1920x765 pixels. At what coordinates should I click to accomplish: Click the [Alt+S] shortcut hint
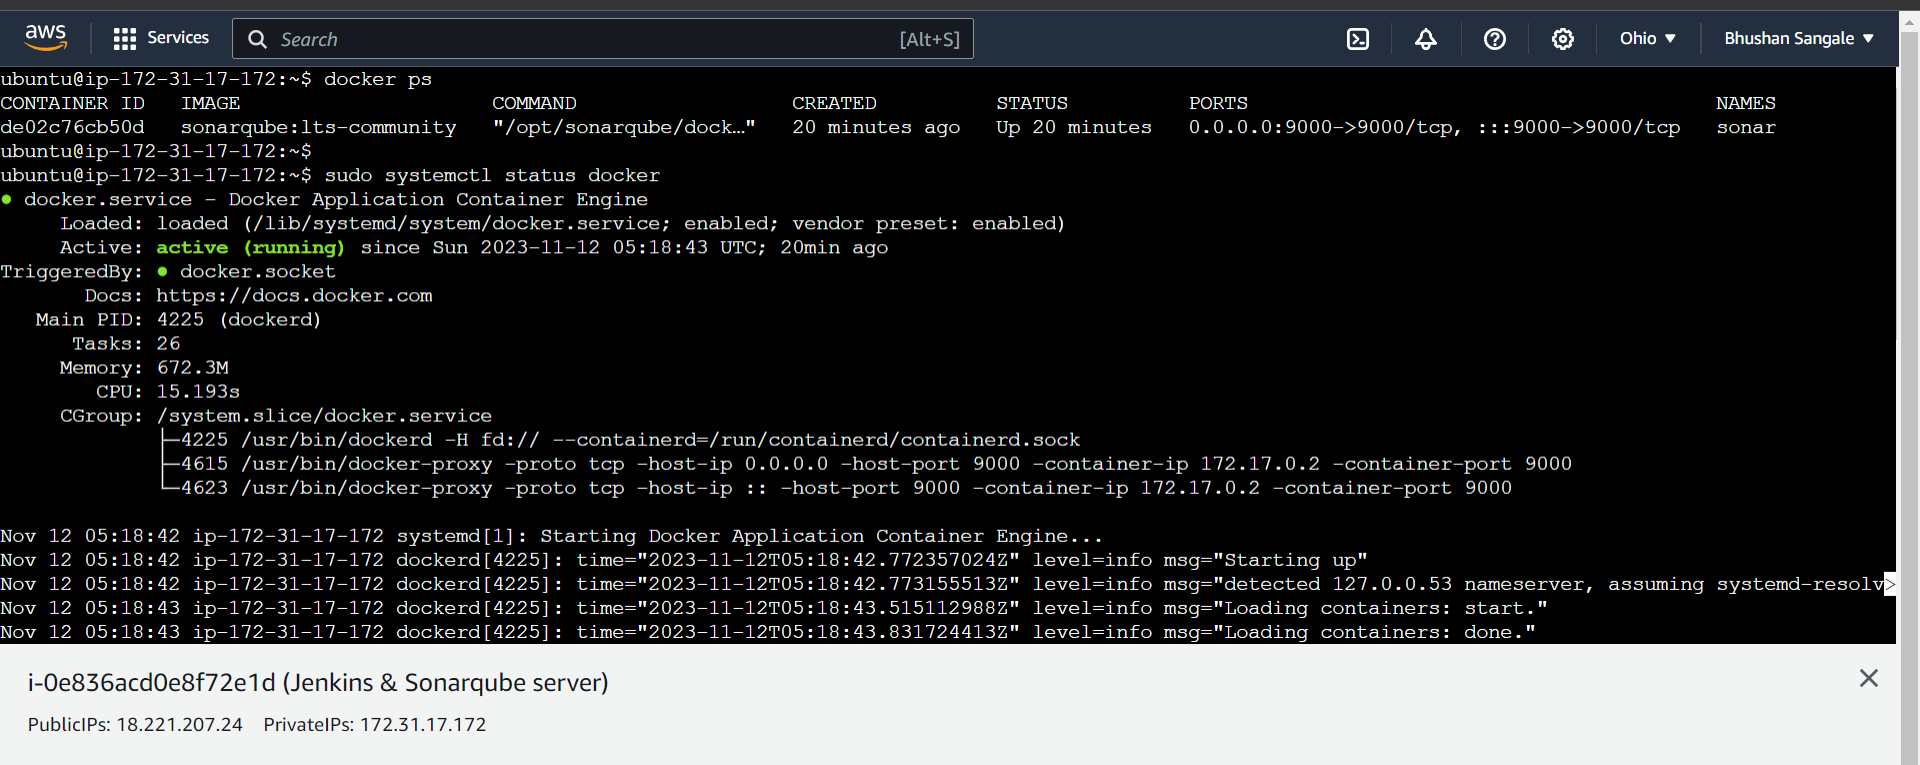[929, 39]
